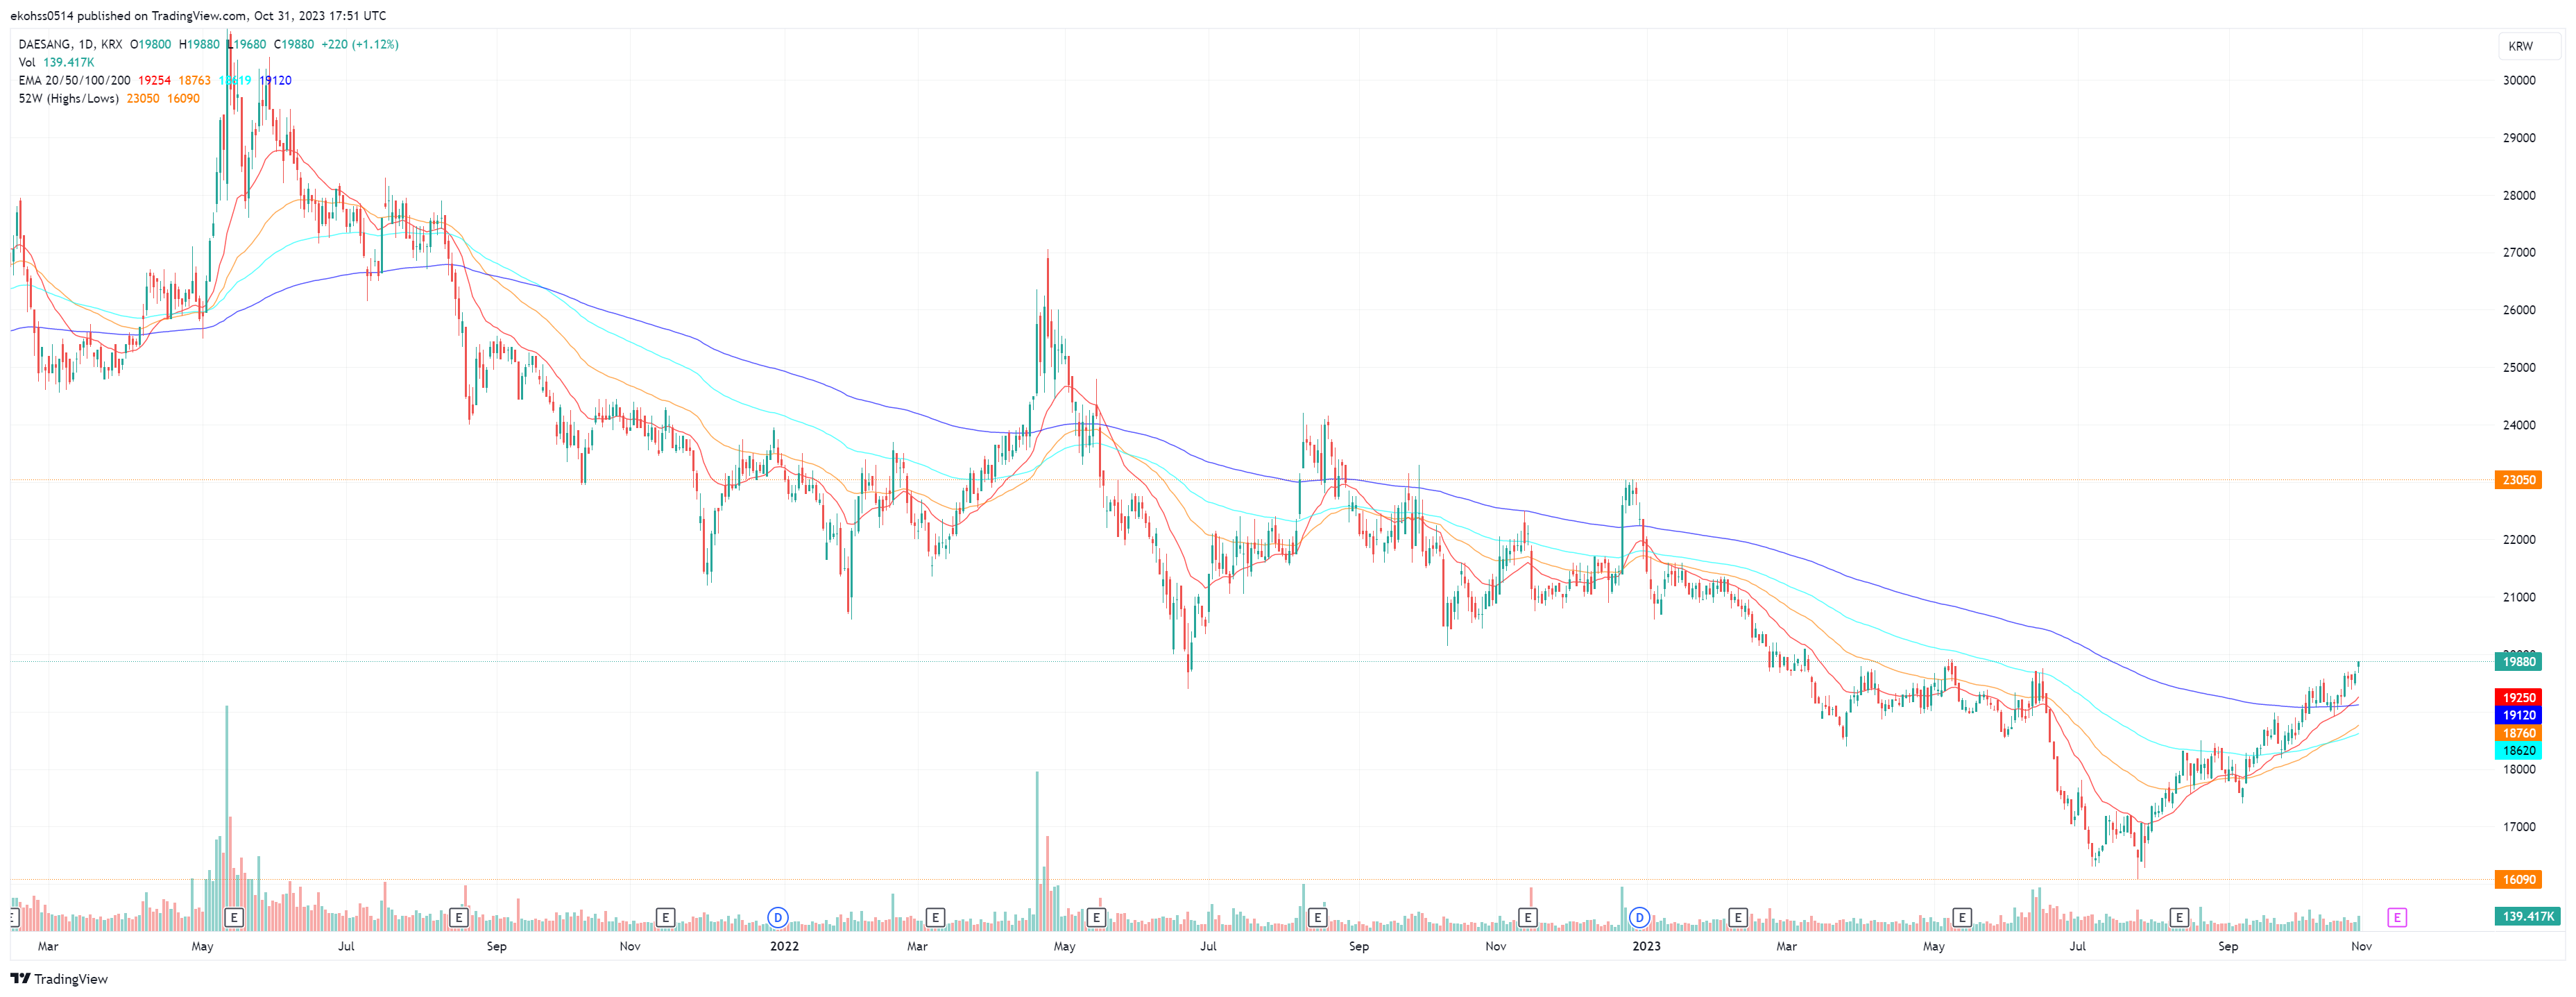Select the EMA 20/50/100/200 indicator legend
This screenshot has width=2576, height=997.
[x=74, y=81]
